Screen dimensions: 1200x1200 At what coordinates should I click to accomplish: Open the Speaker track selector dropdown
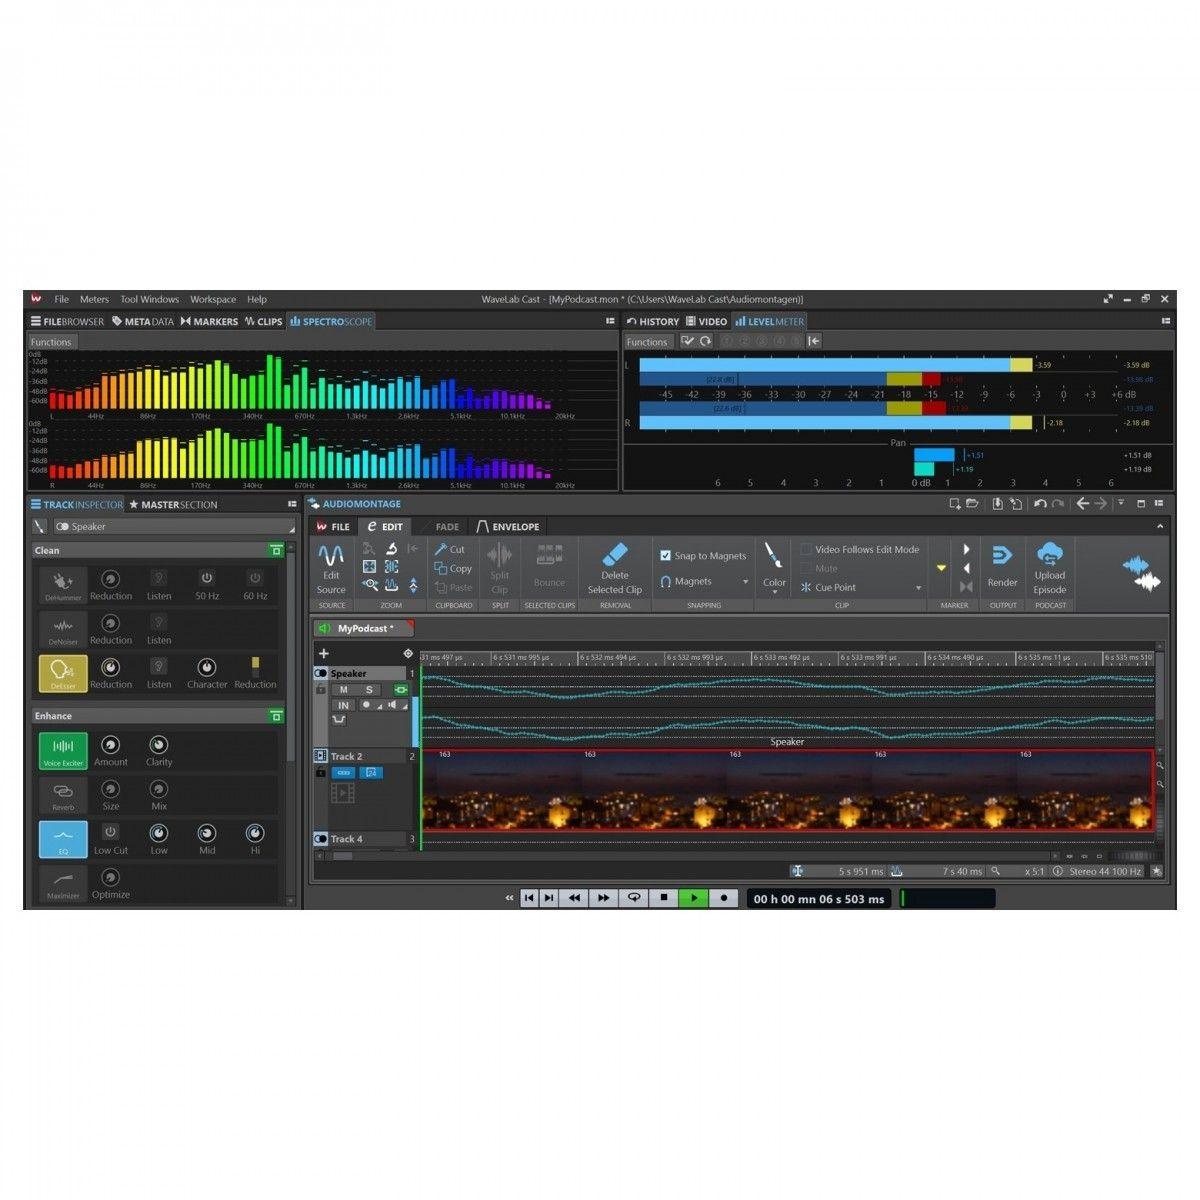click(x=174, y=526)
